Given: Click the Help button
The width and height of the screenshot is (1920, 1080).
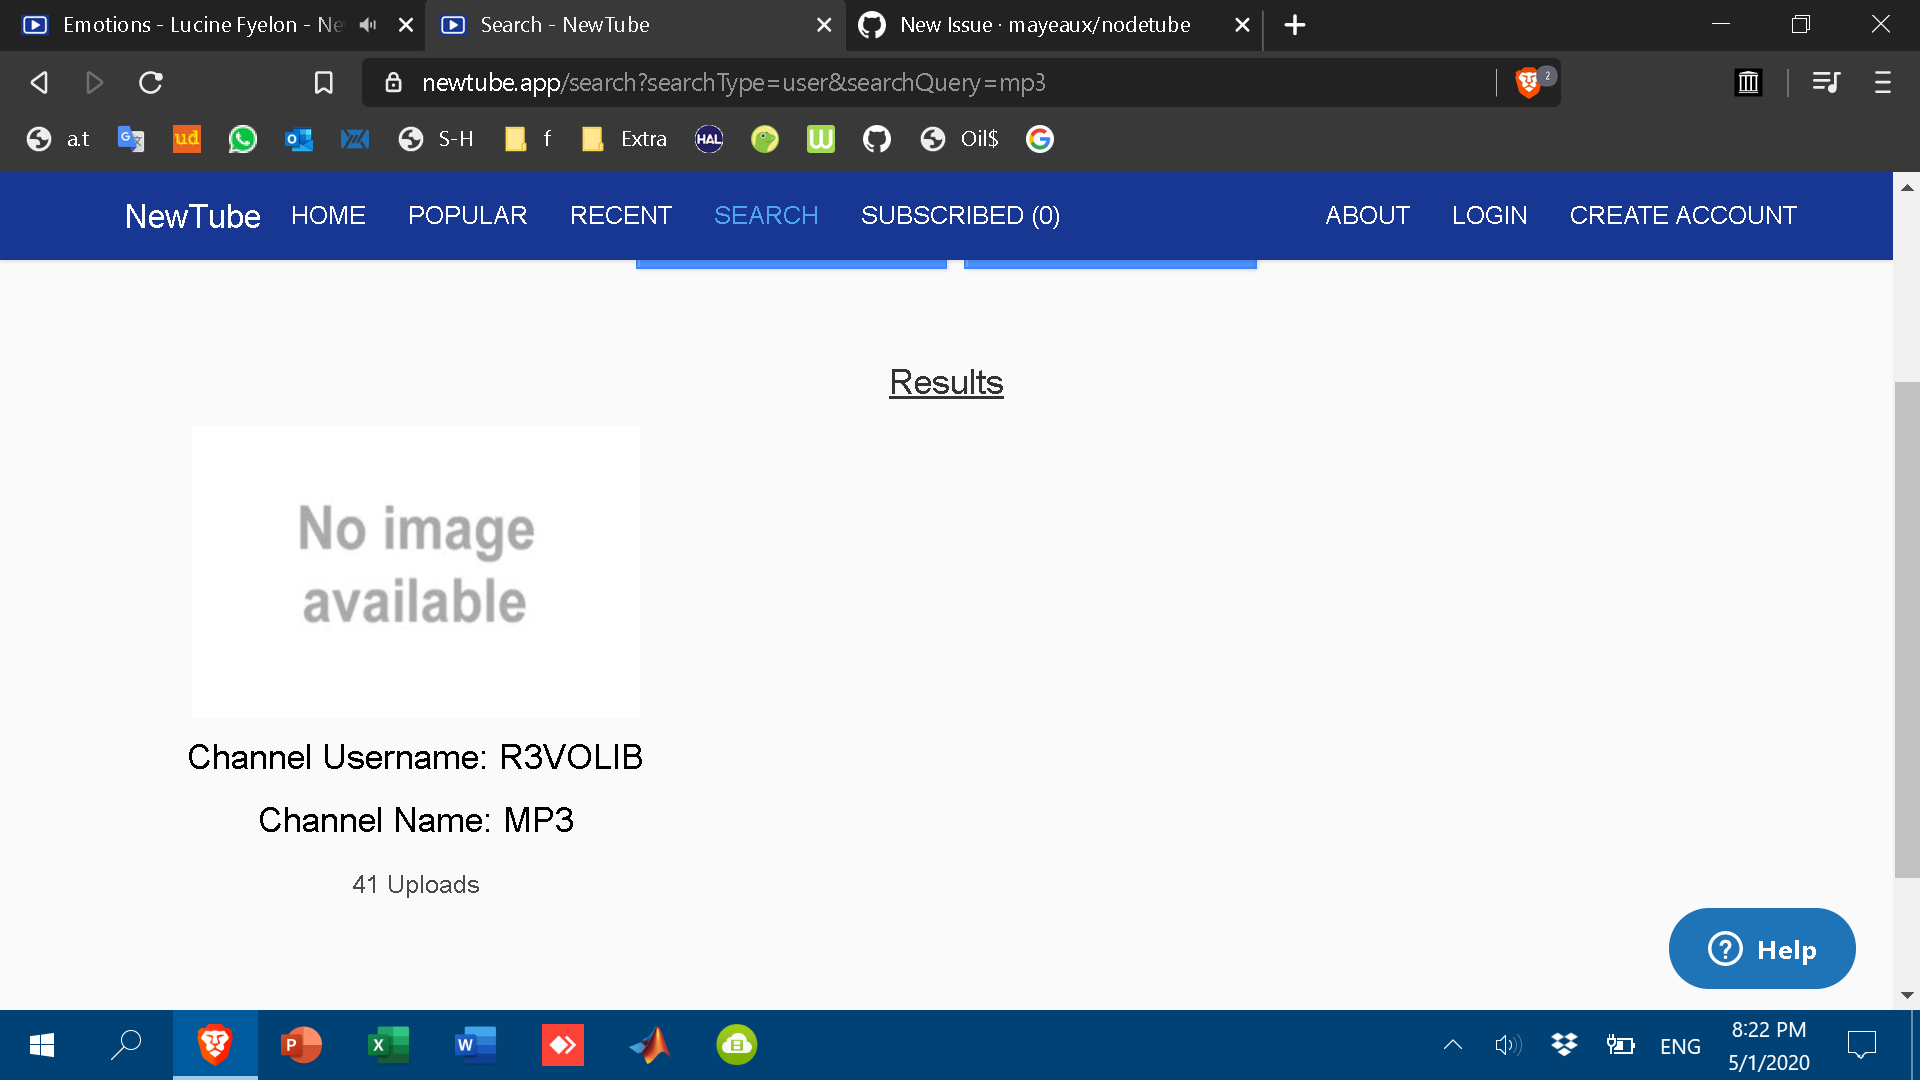Looking at the screenshot, I should [x=1761, y=949].
